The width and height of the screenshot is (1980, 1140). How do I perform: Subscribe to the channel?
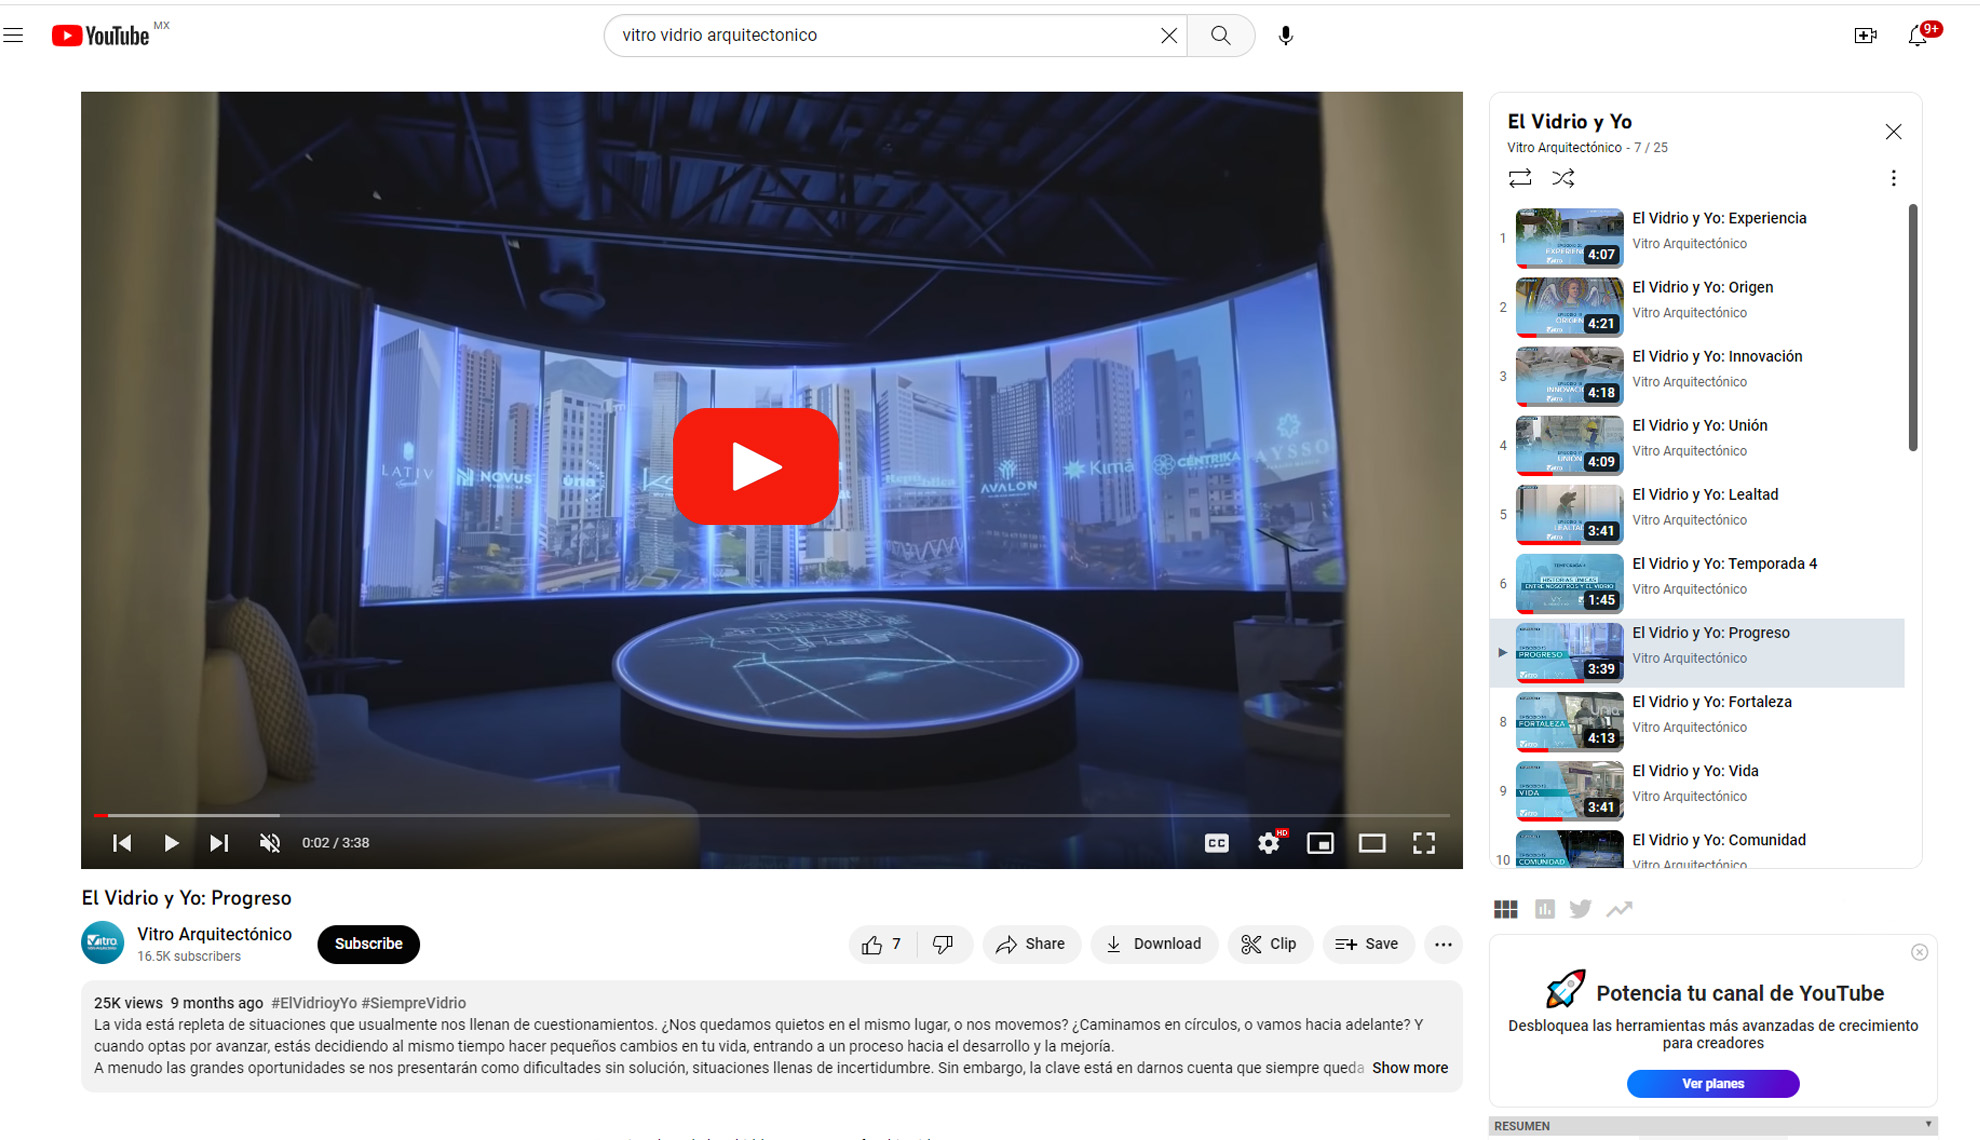(x=368, y=944)
